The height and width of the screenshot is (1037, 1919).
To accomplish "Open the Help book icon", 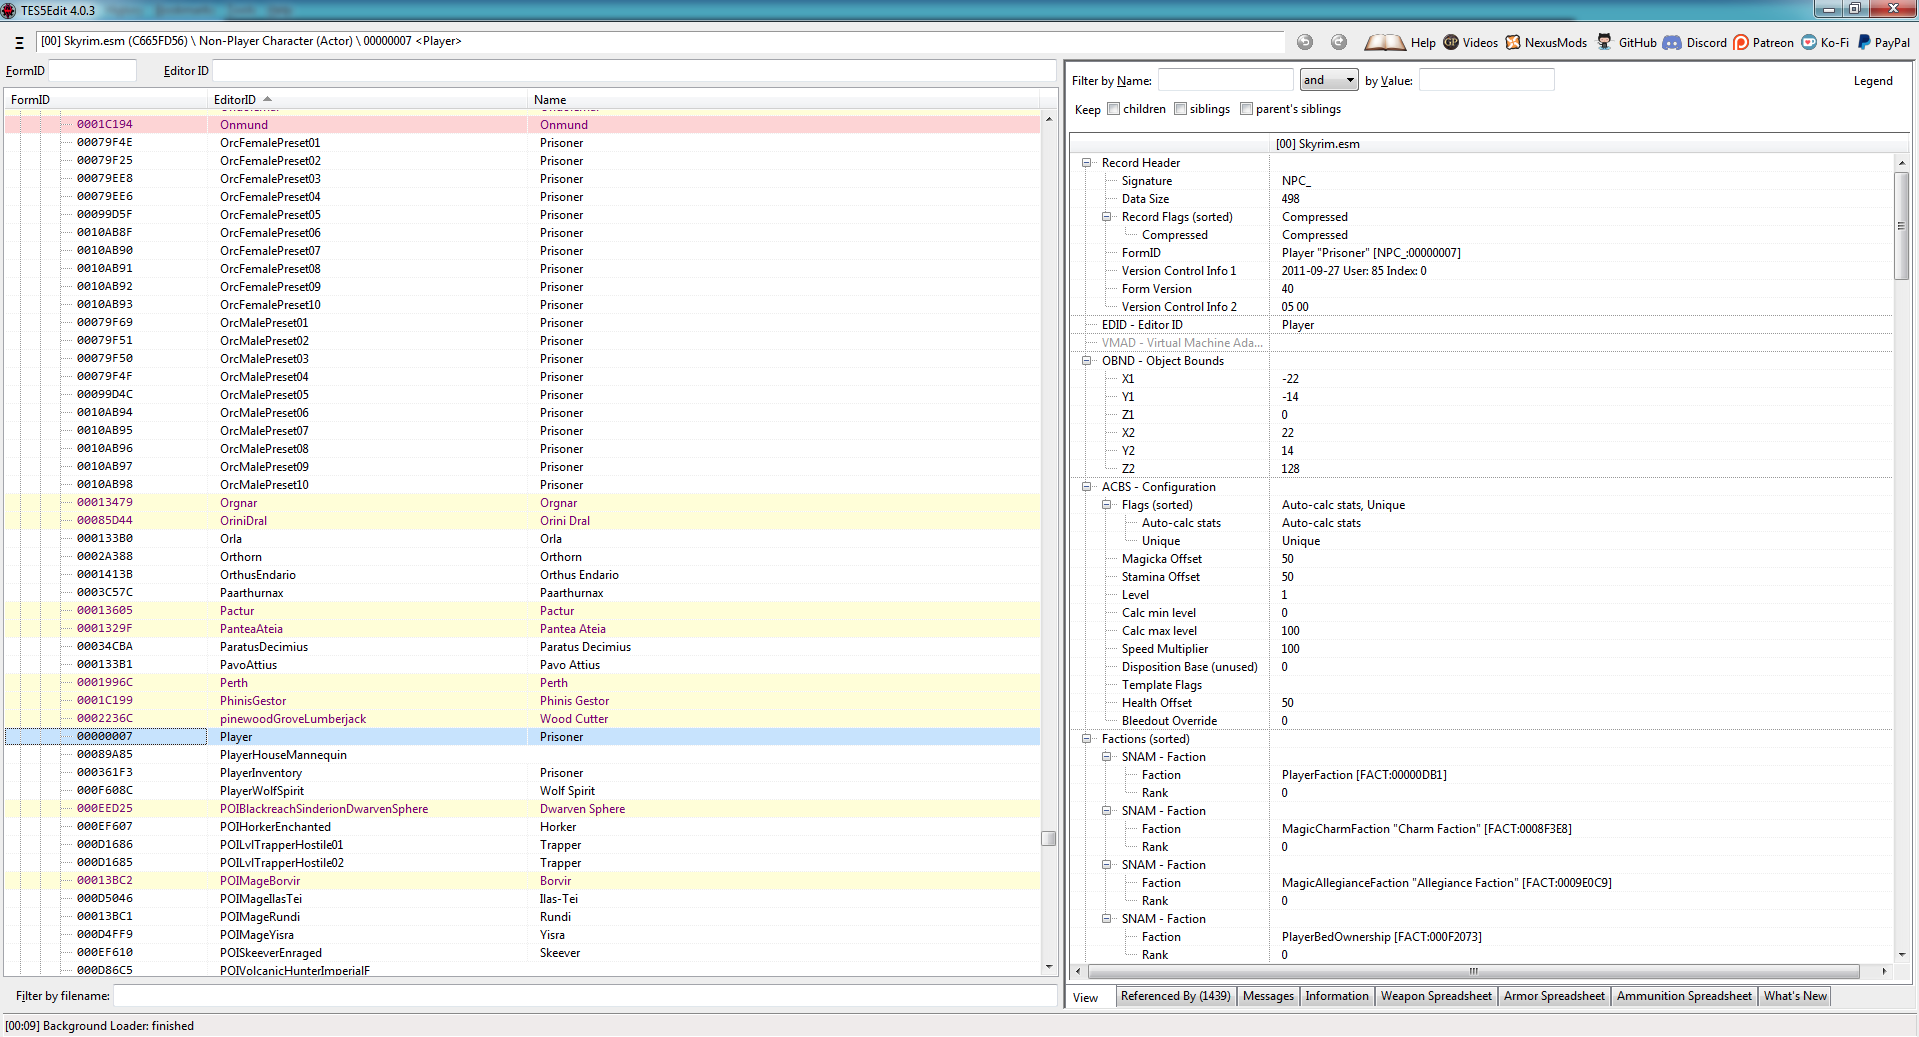I will point(1385,42).
